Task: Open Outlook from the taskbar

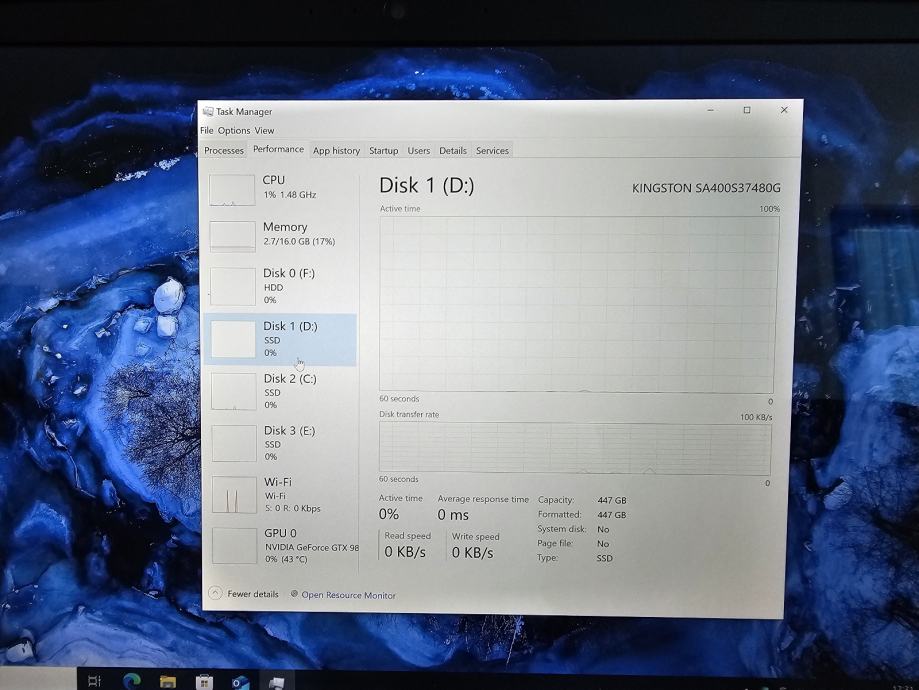Action: pyautogui.click(x=240, y=682)
